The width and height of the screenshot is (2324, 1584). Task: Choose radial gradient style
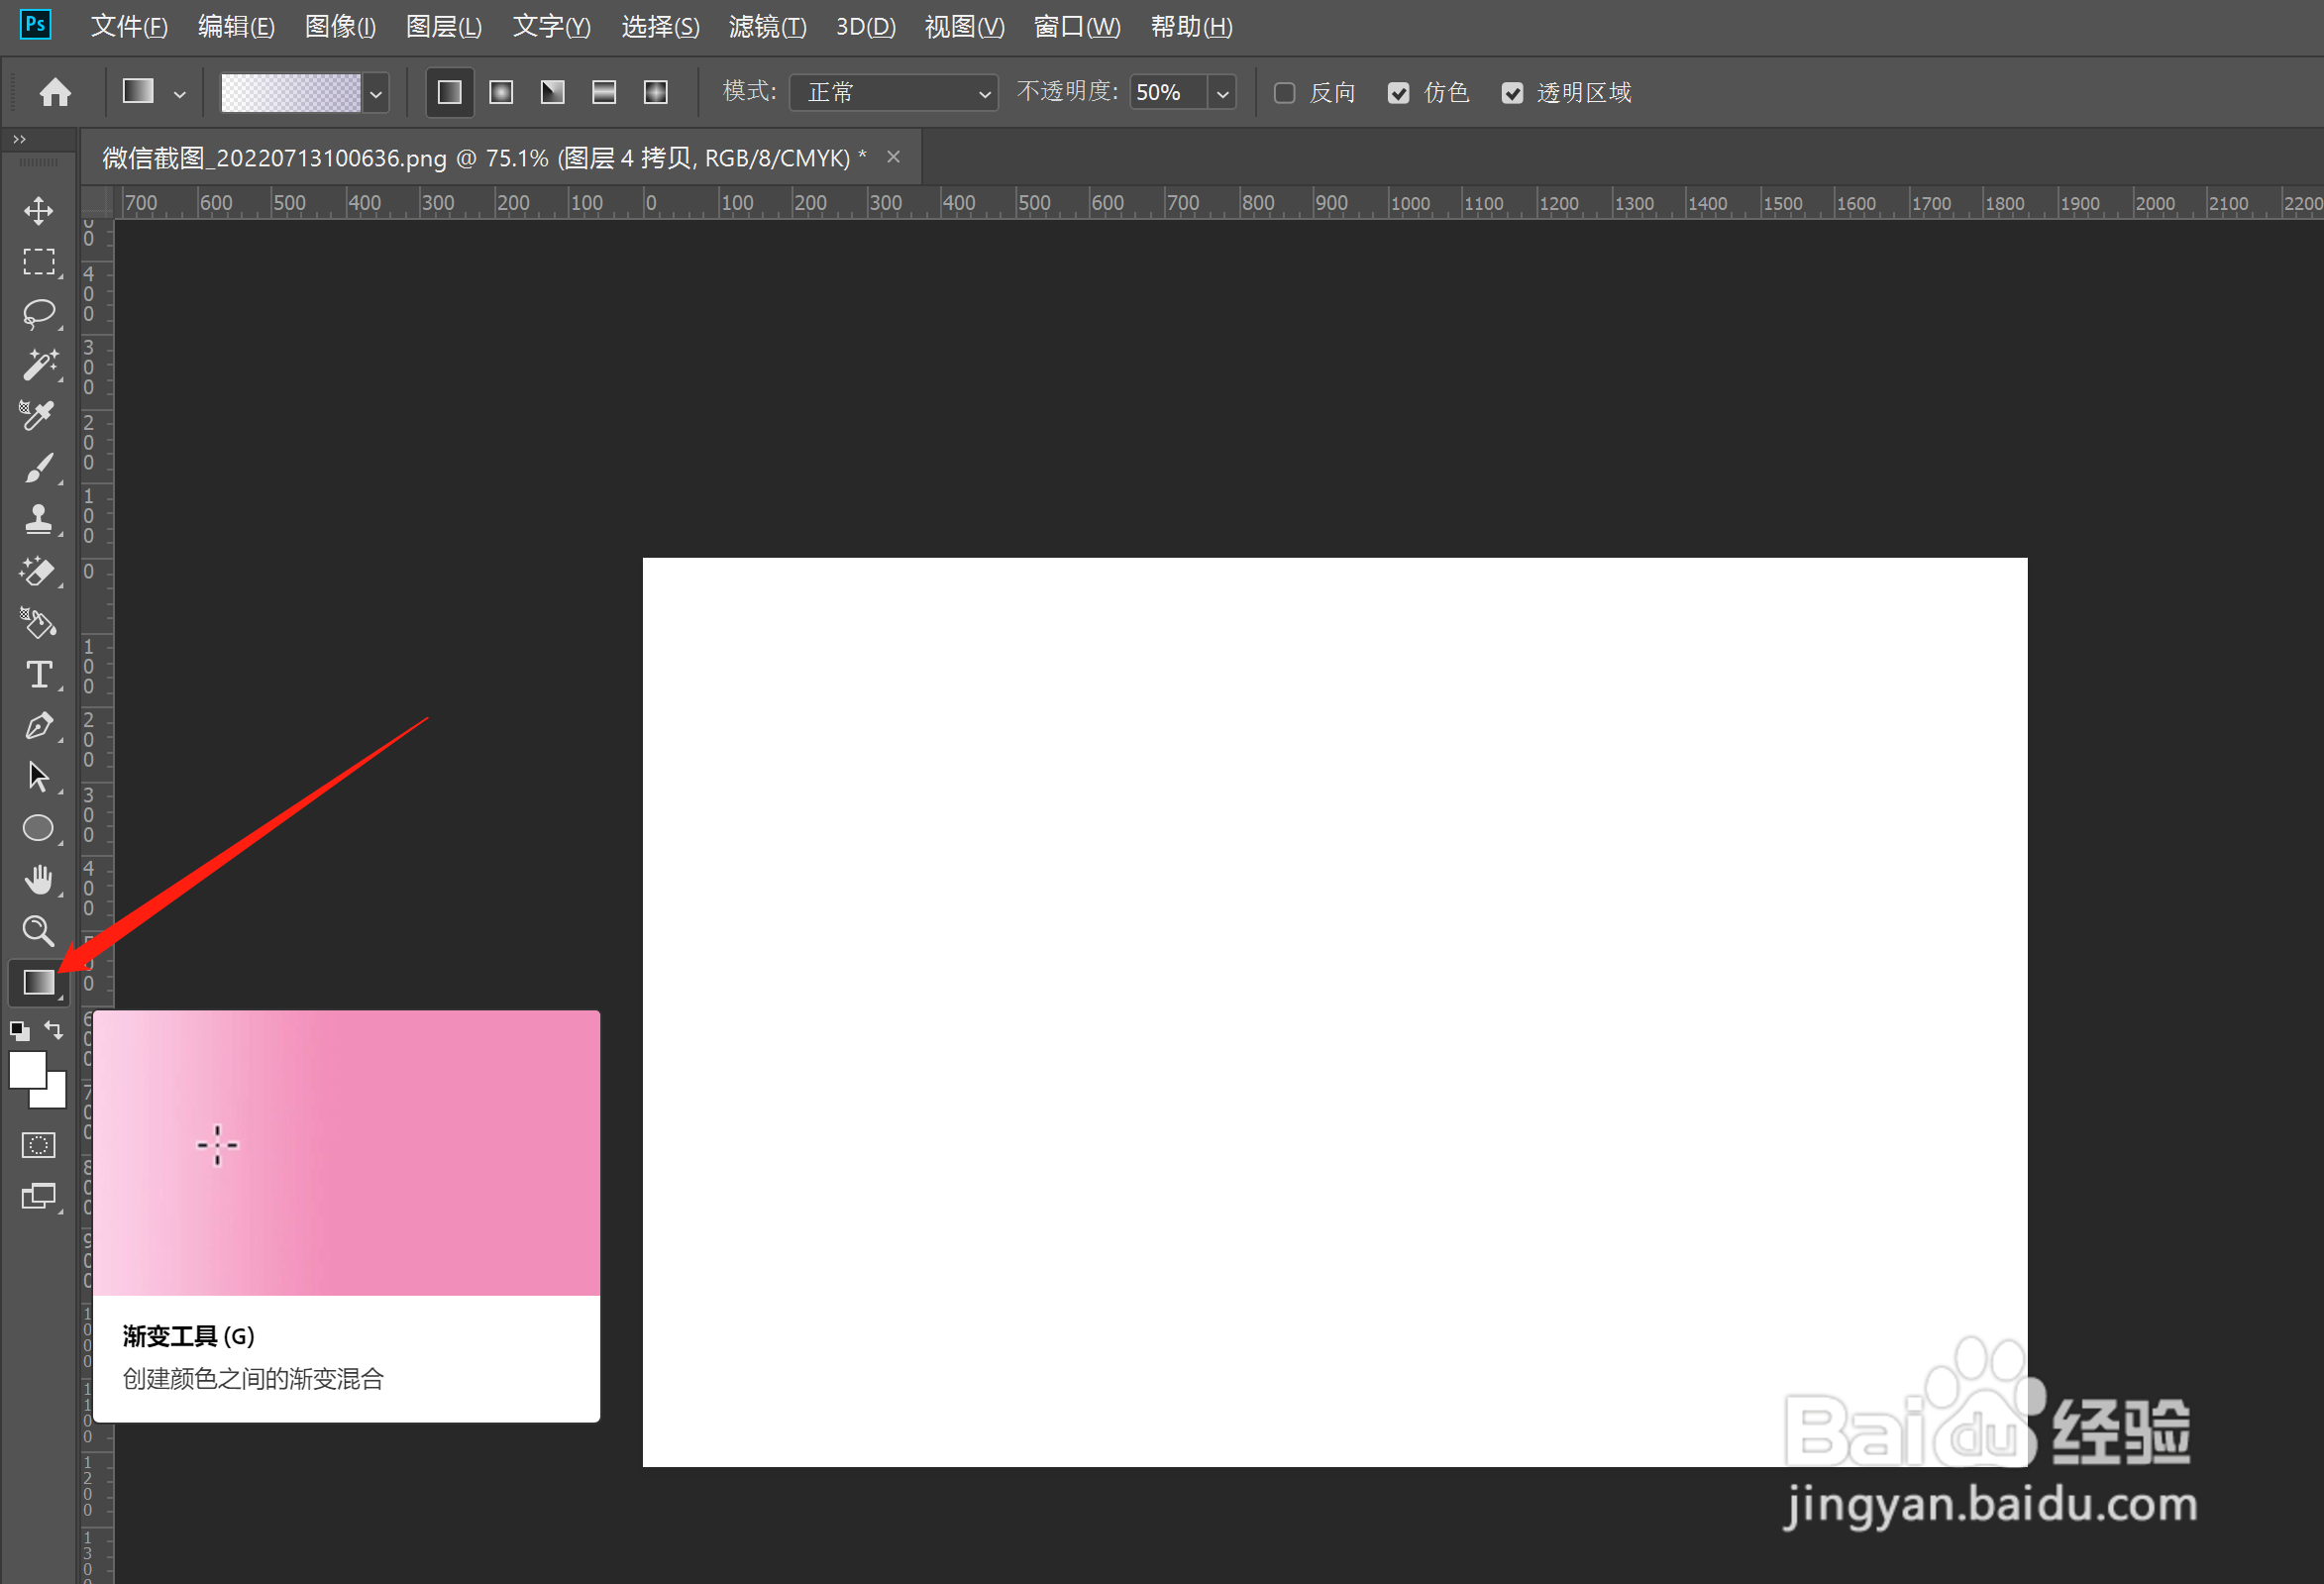(501, 92)
